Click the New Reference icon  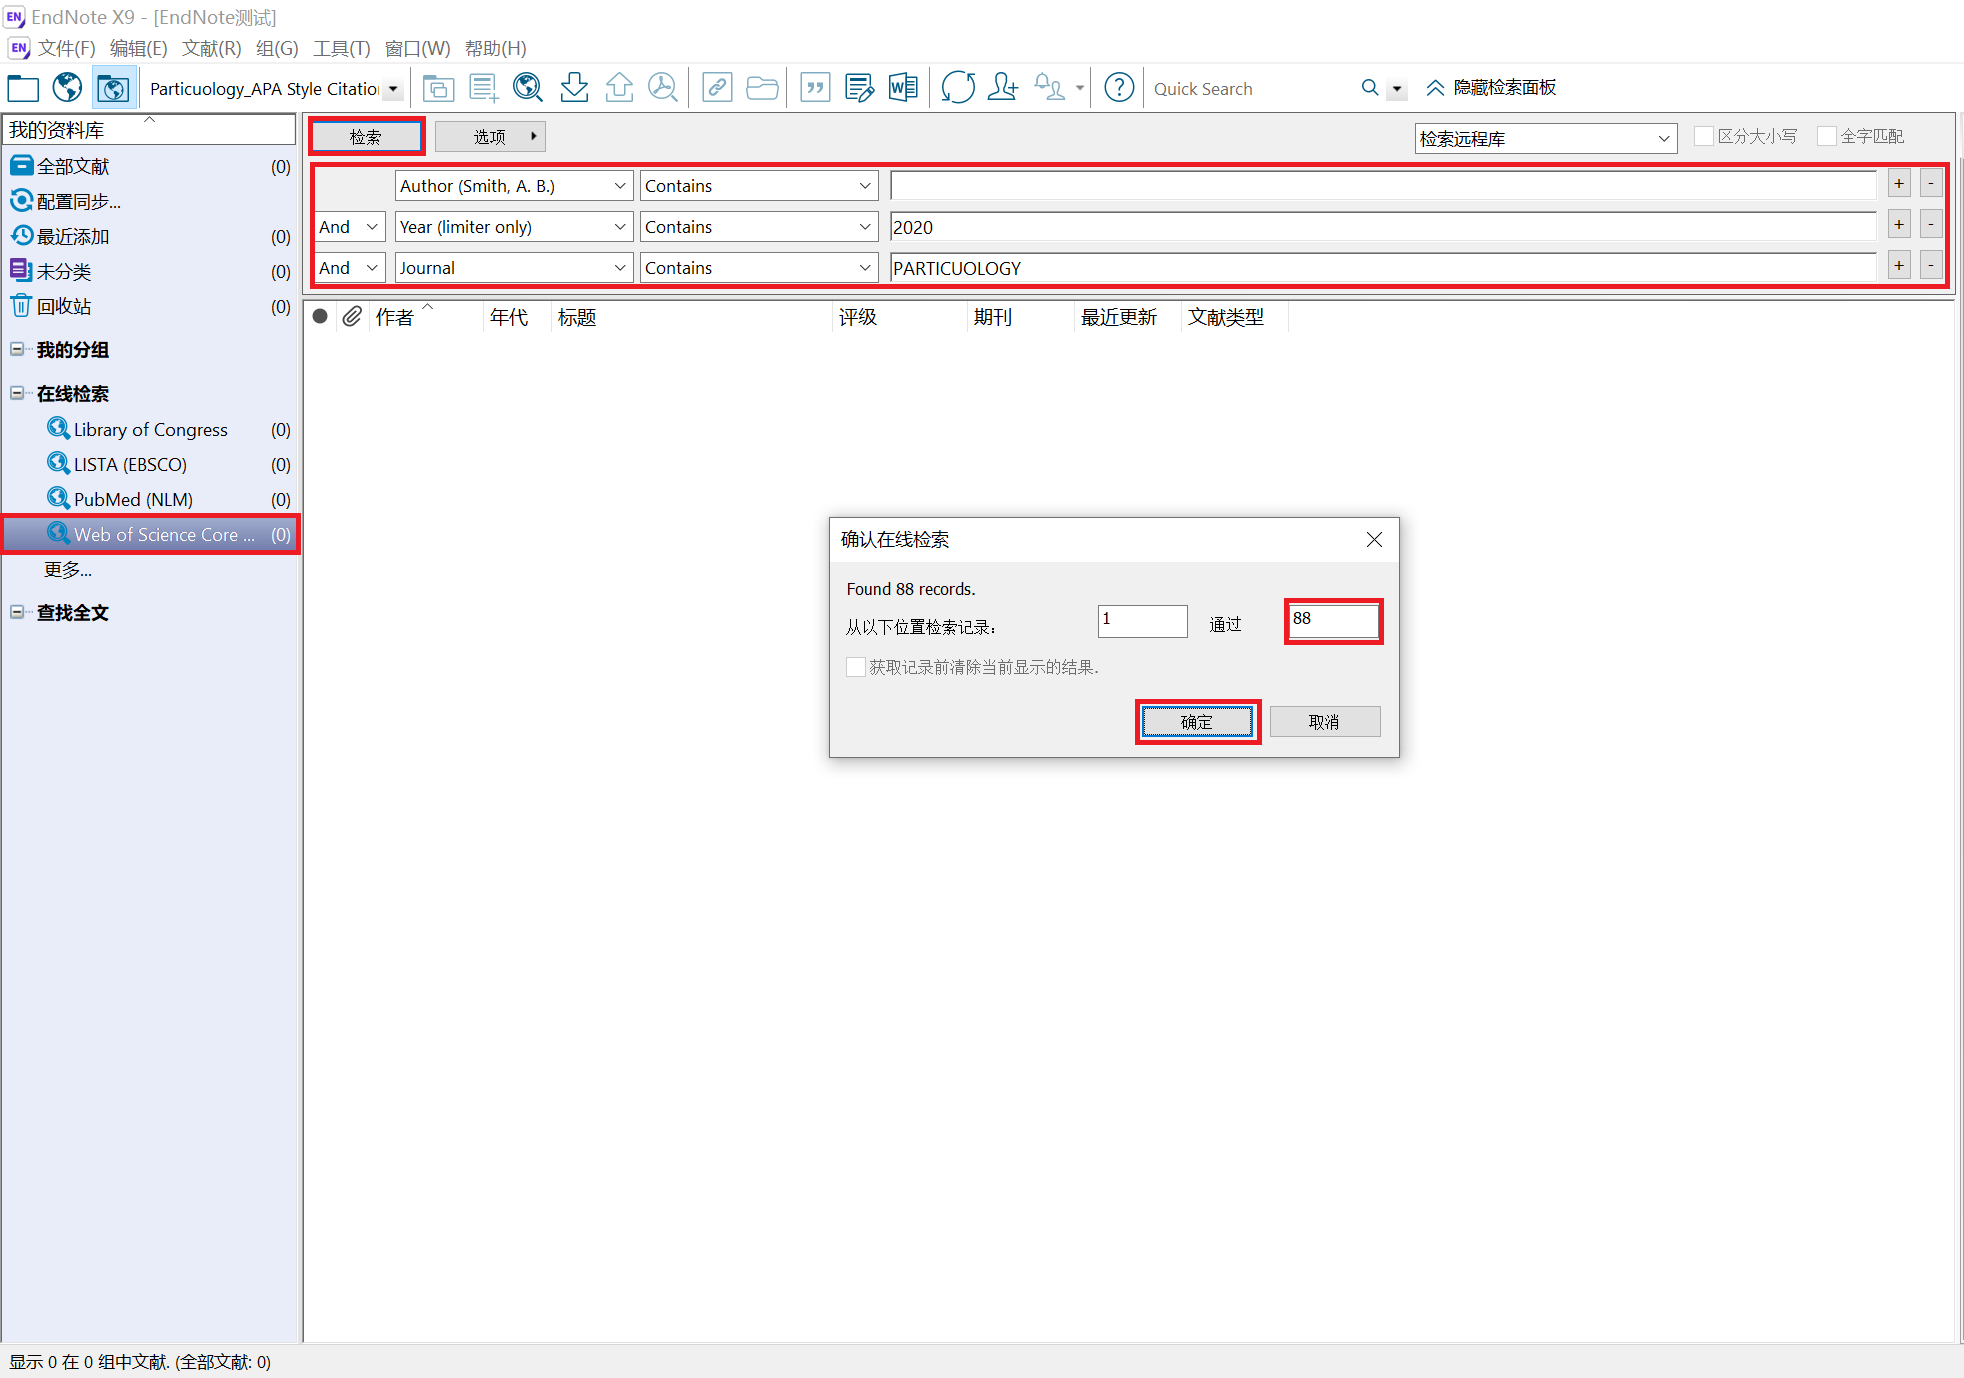tap(483, 89)
